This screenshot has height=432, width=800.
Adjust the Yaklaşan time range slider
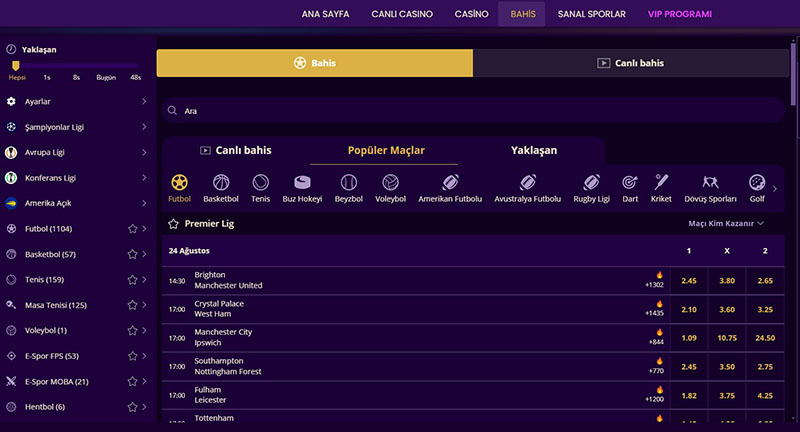[x=16, y=66]
